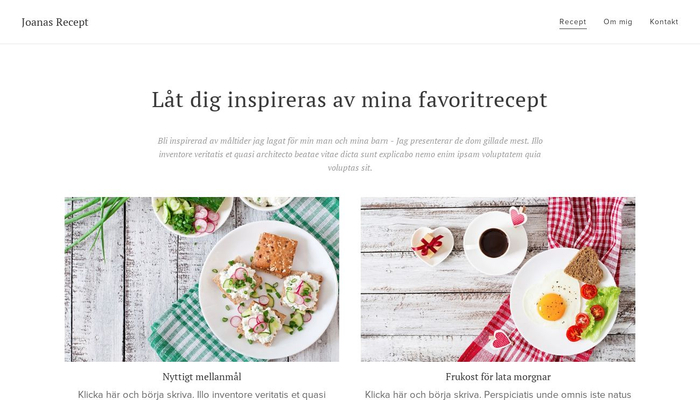Click the plain seeded crispbread on plate
Viewport: 700px width, 400px height.
pyautogui.click(x=275, y=254)
